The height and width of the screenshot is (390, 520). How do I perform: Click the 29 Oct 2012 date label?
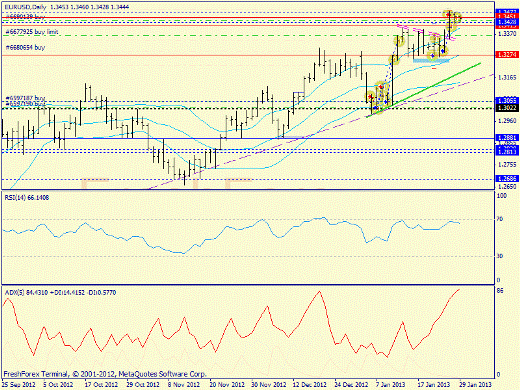point(143,384)
